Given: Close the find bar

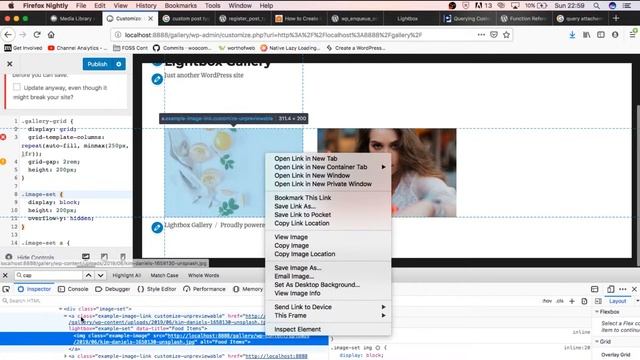Looking at the screenshot, I should [x=5, y=276].
